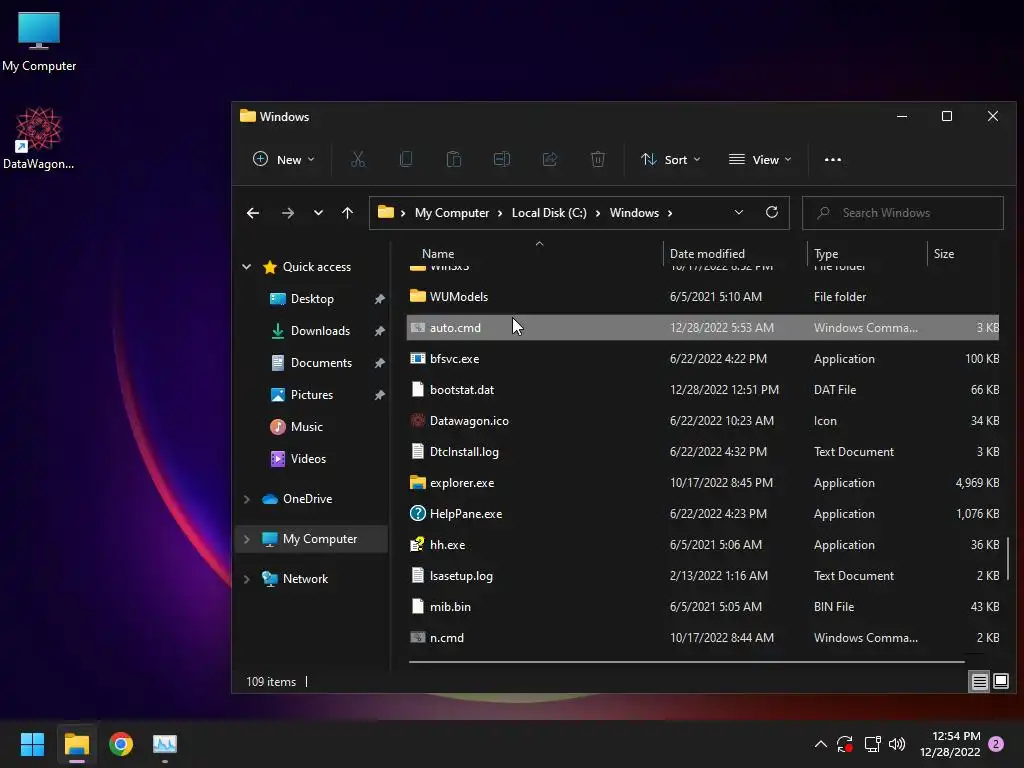
Task: Unpin Downloads from Quick access
Action: [379, 331]
